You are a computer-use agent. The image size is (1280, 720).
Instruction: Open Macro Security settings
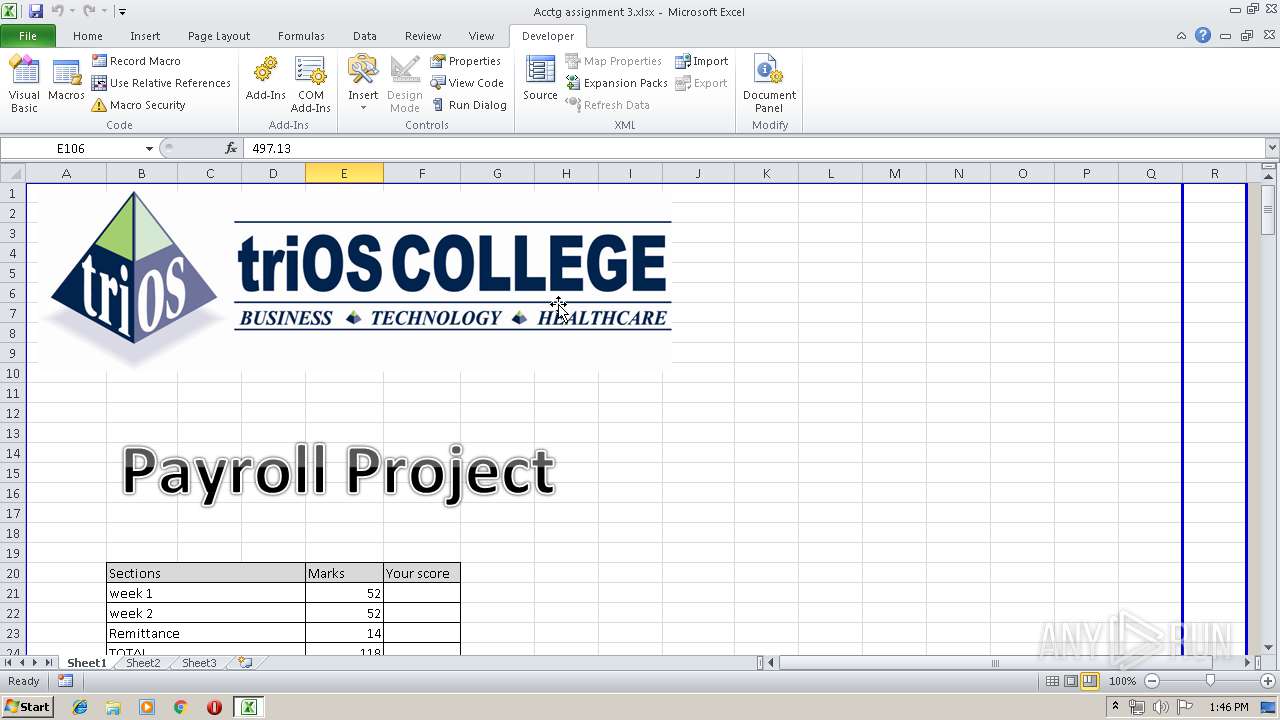[139, 105]
